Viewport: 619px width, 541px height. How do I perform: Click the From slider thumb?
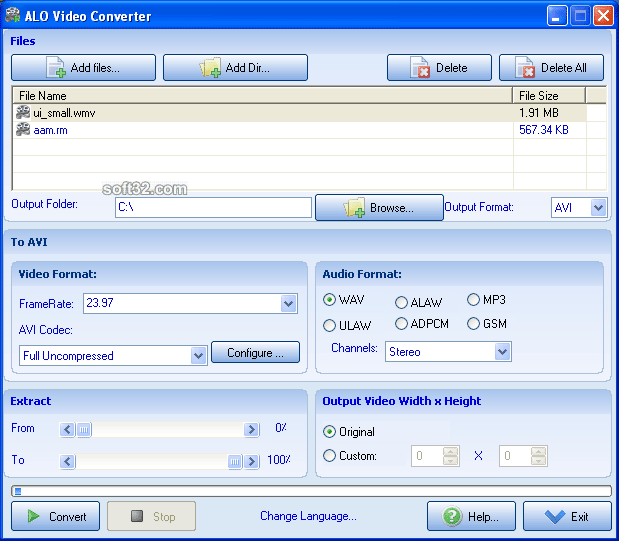(83, 429)
